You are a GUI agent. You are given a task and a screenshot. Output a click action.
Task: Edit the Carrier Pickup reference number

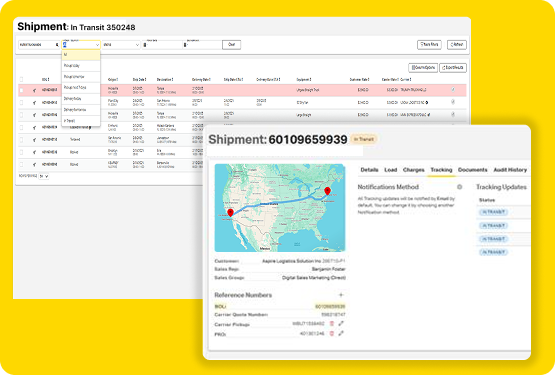pos(341,323)
